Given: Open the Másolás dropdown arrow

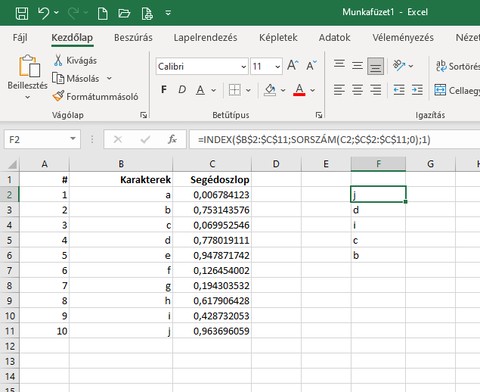Looking at the screenshot, I should 109,79.
